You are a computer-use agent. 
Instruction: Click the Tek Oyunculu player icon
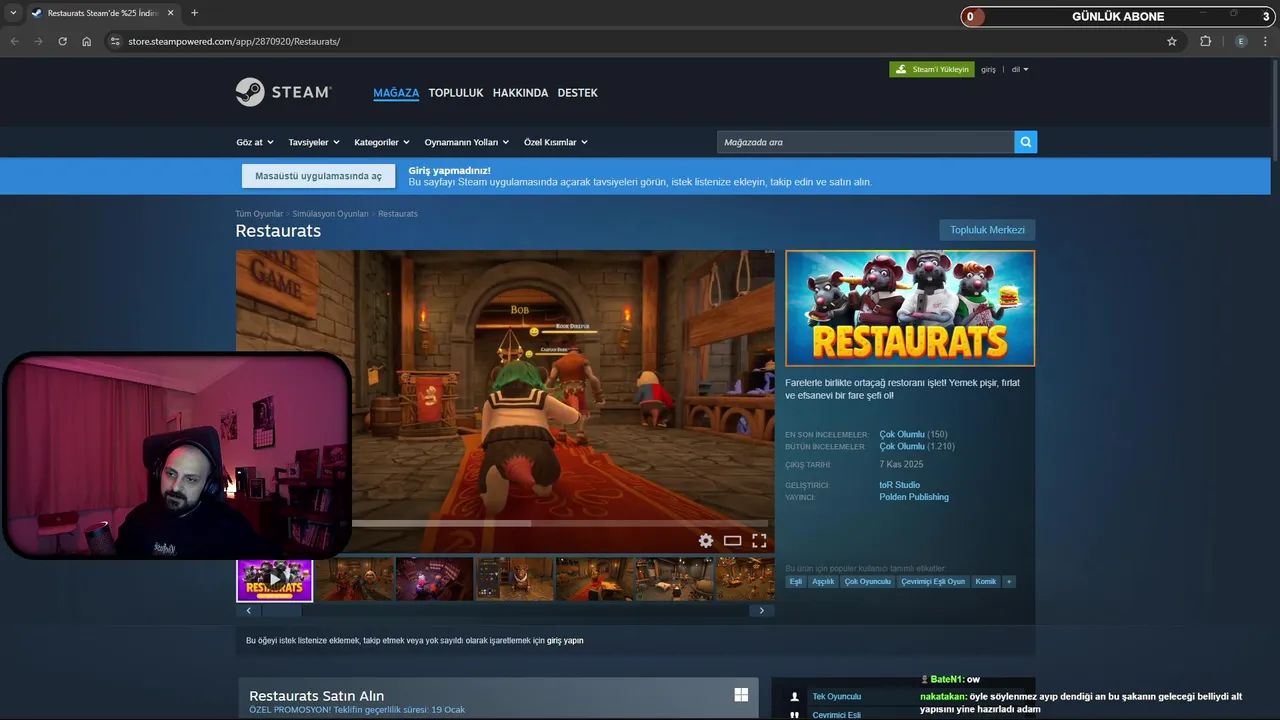pos(794,696)
